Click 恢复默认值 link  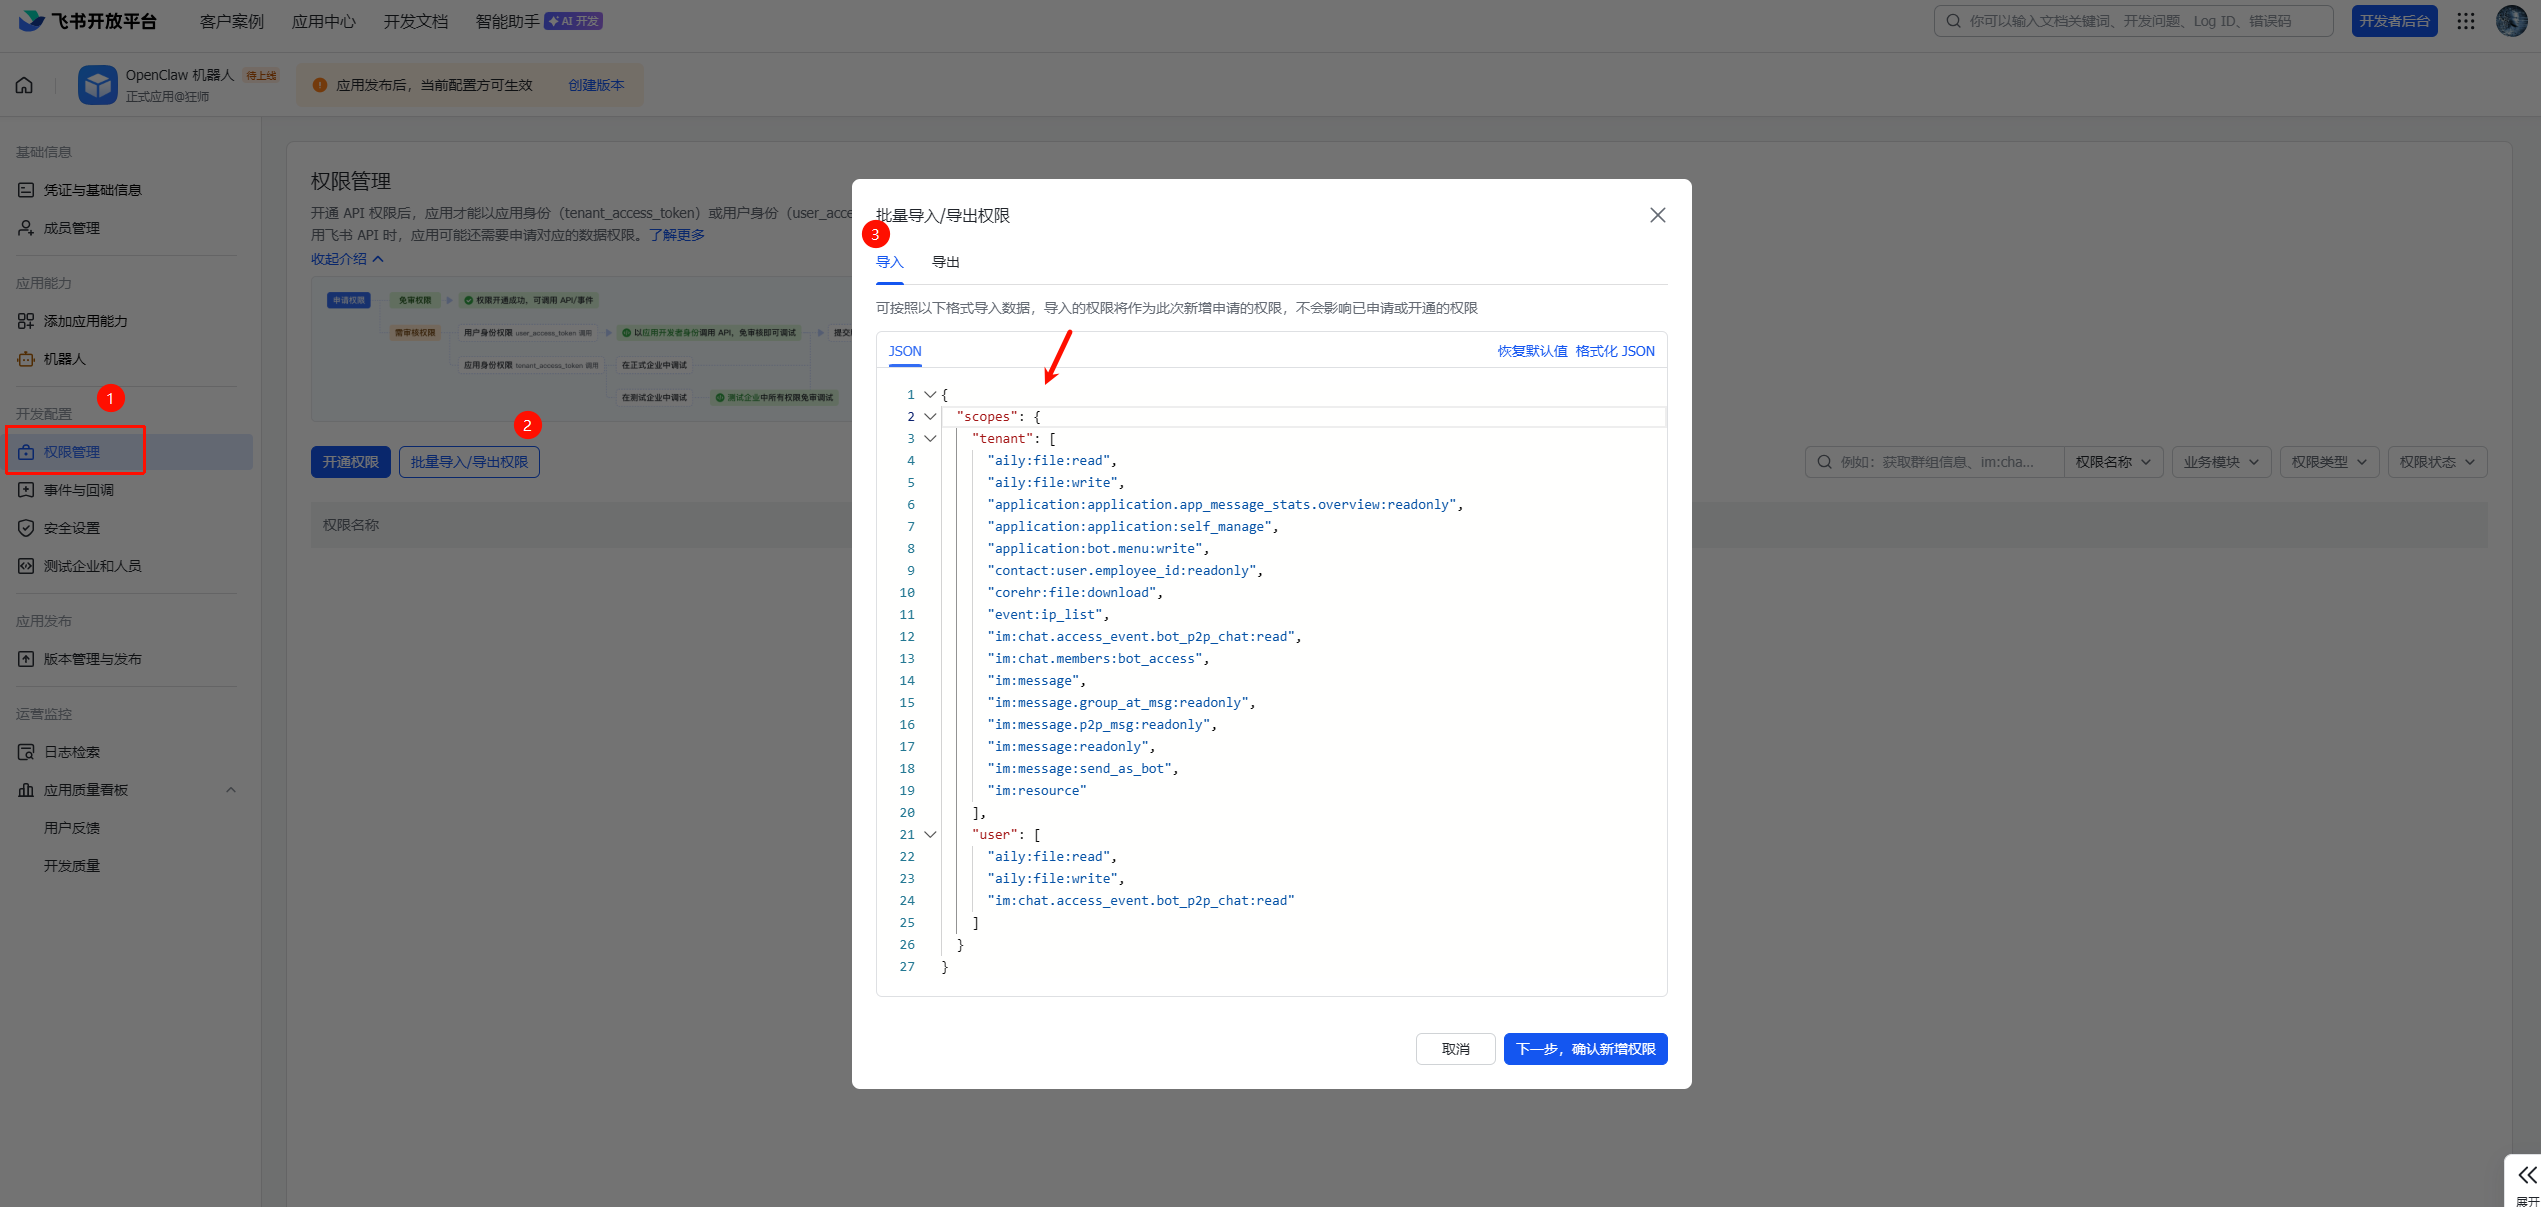1532,351
